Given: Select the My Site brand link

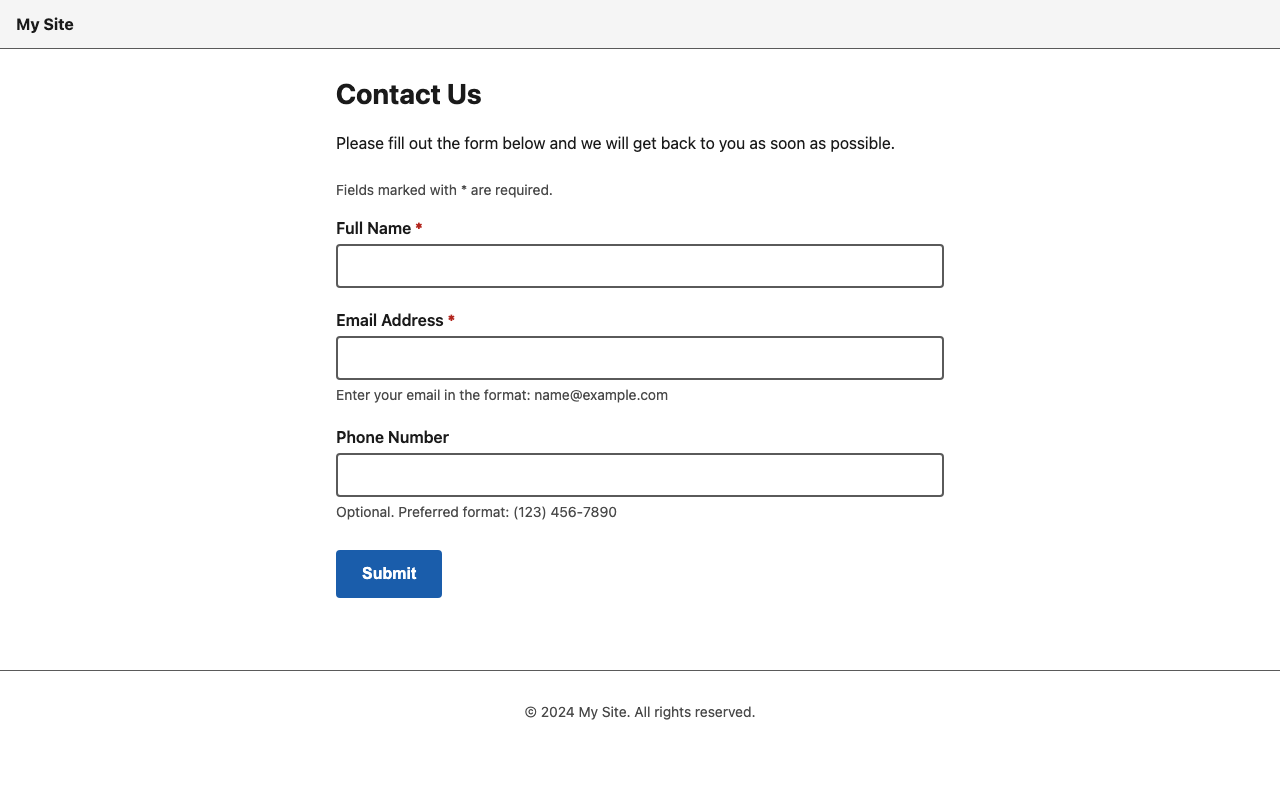Looking at the screenshot, I should coord(44,24).
